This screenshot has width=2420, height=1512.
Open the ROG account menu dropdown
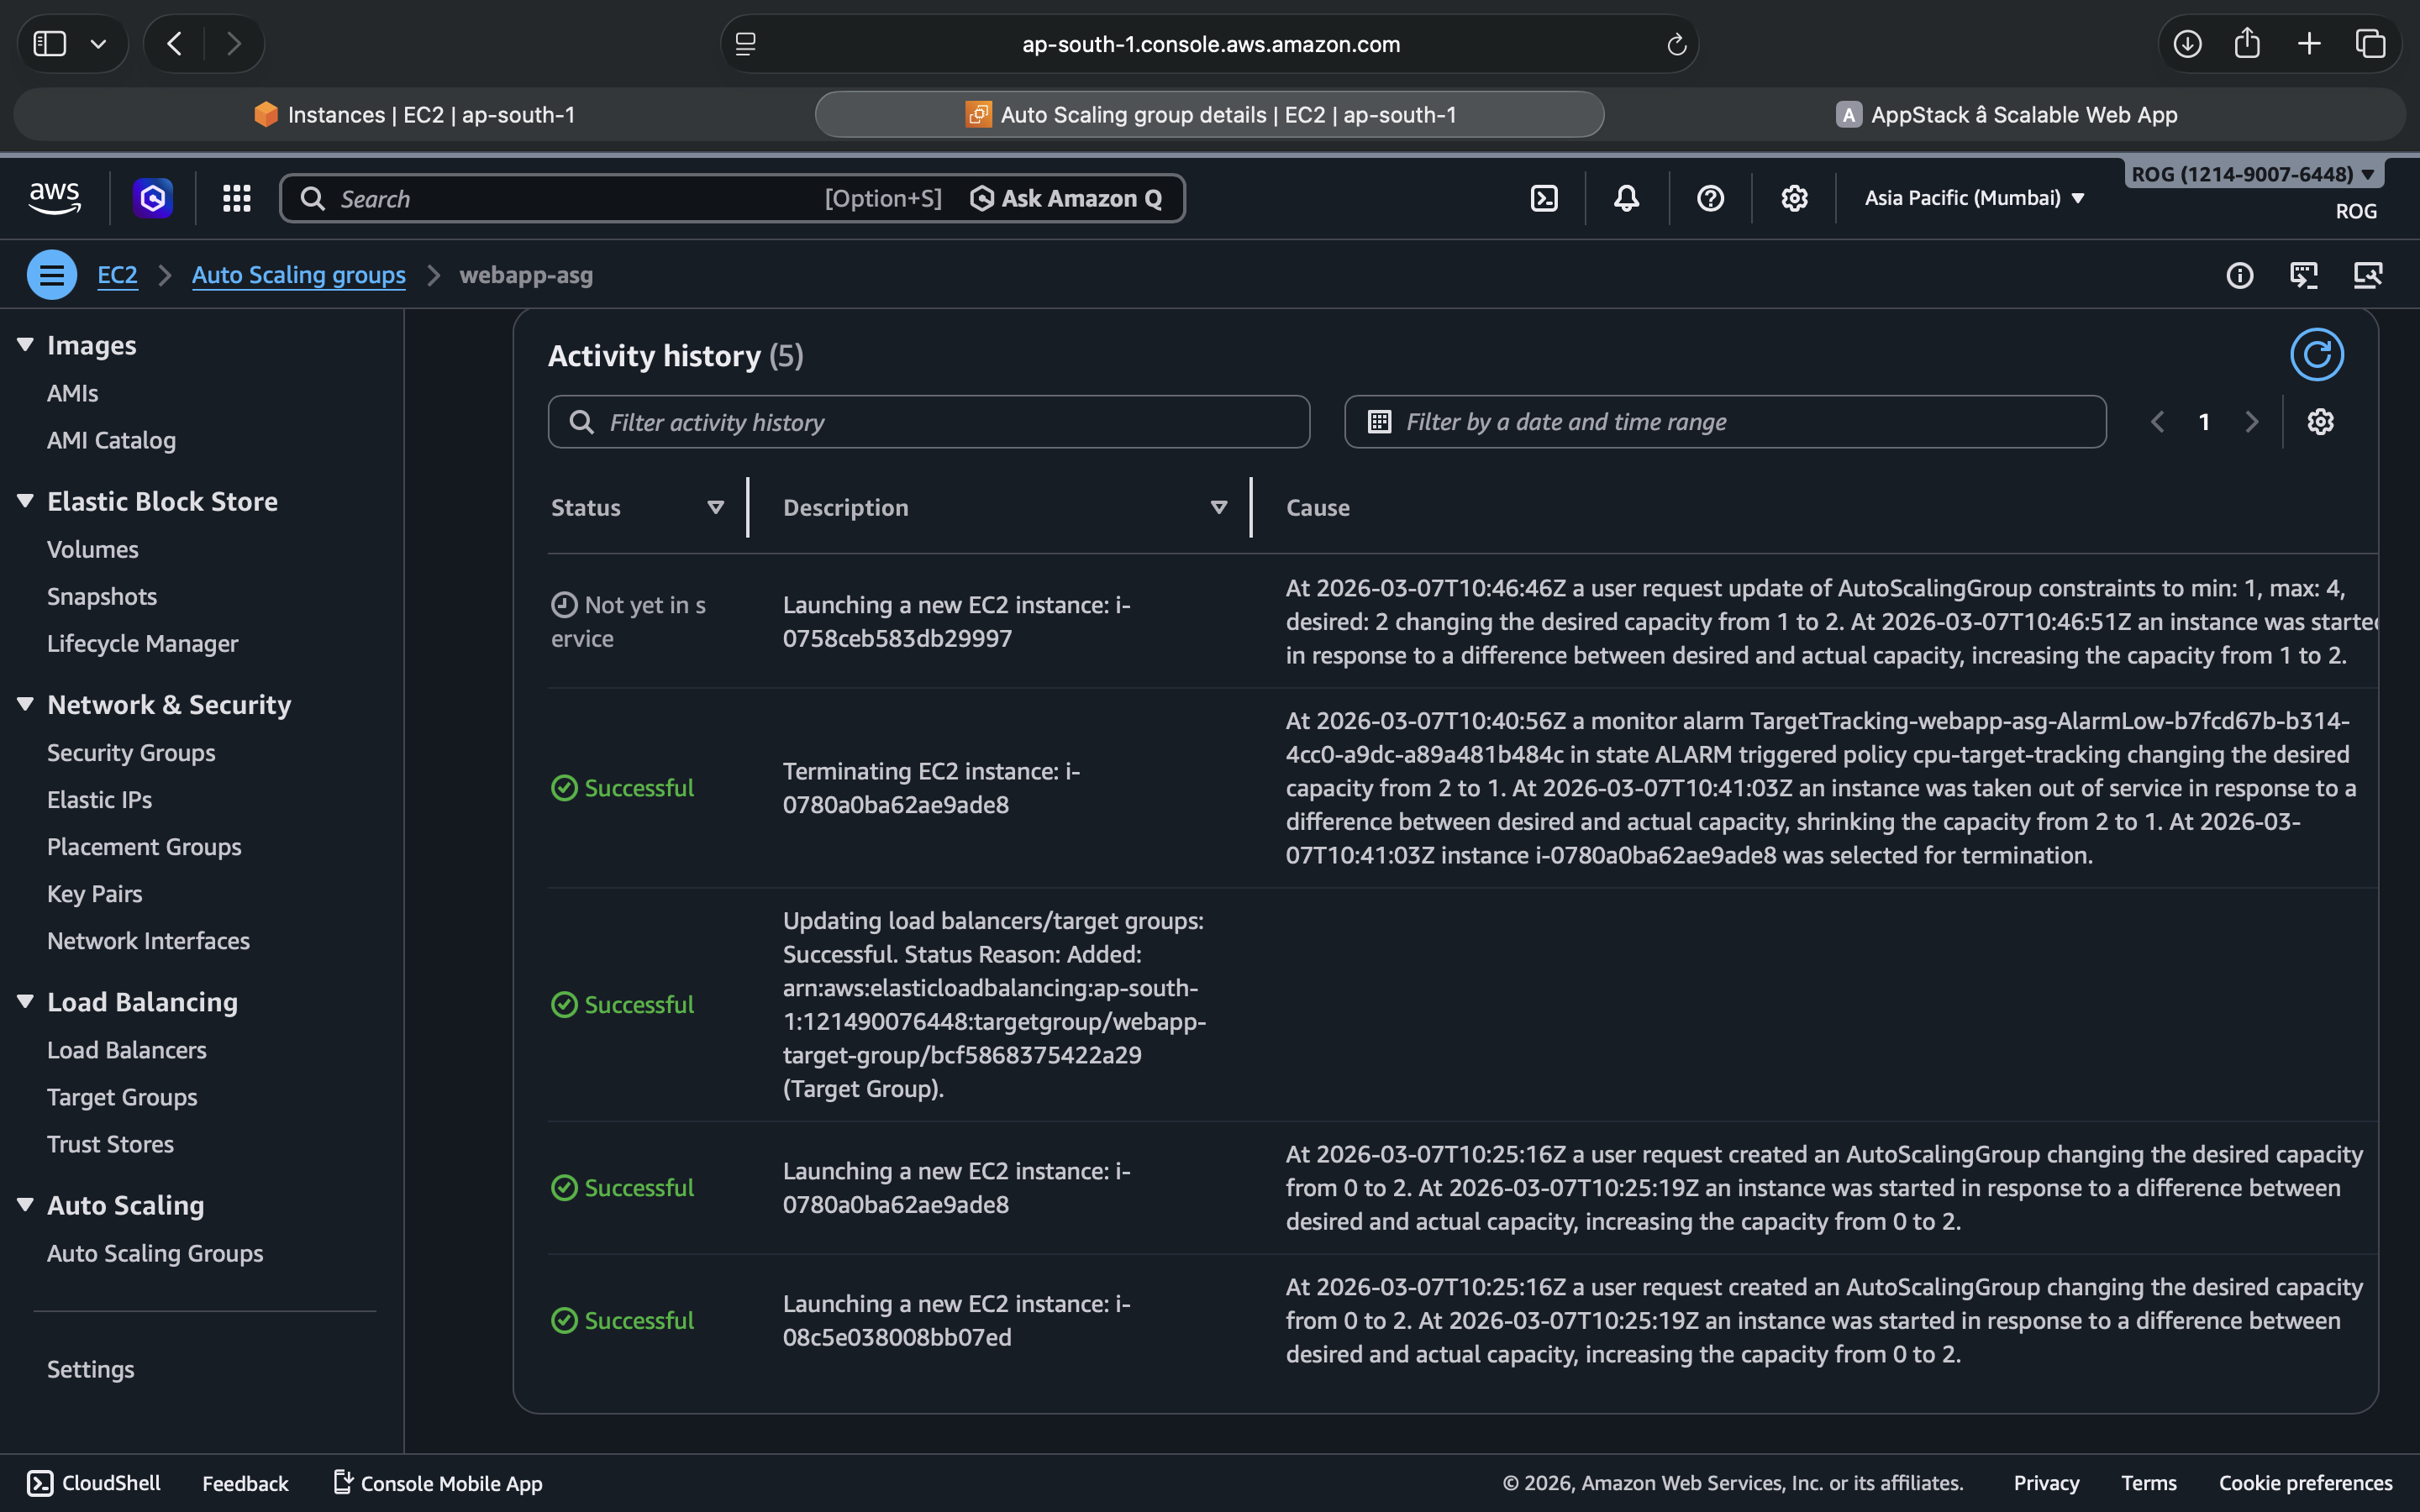2252,174
